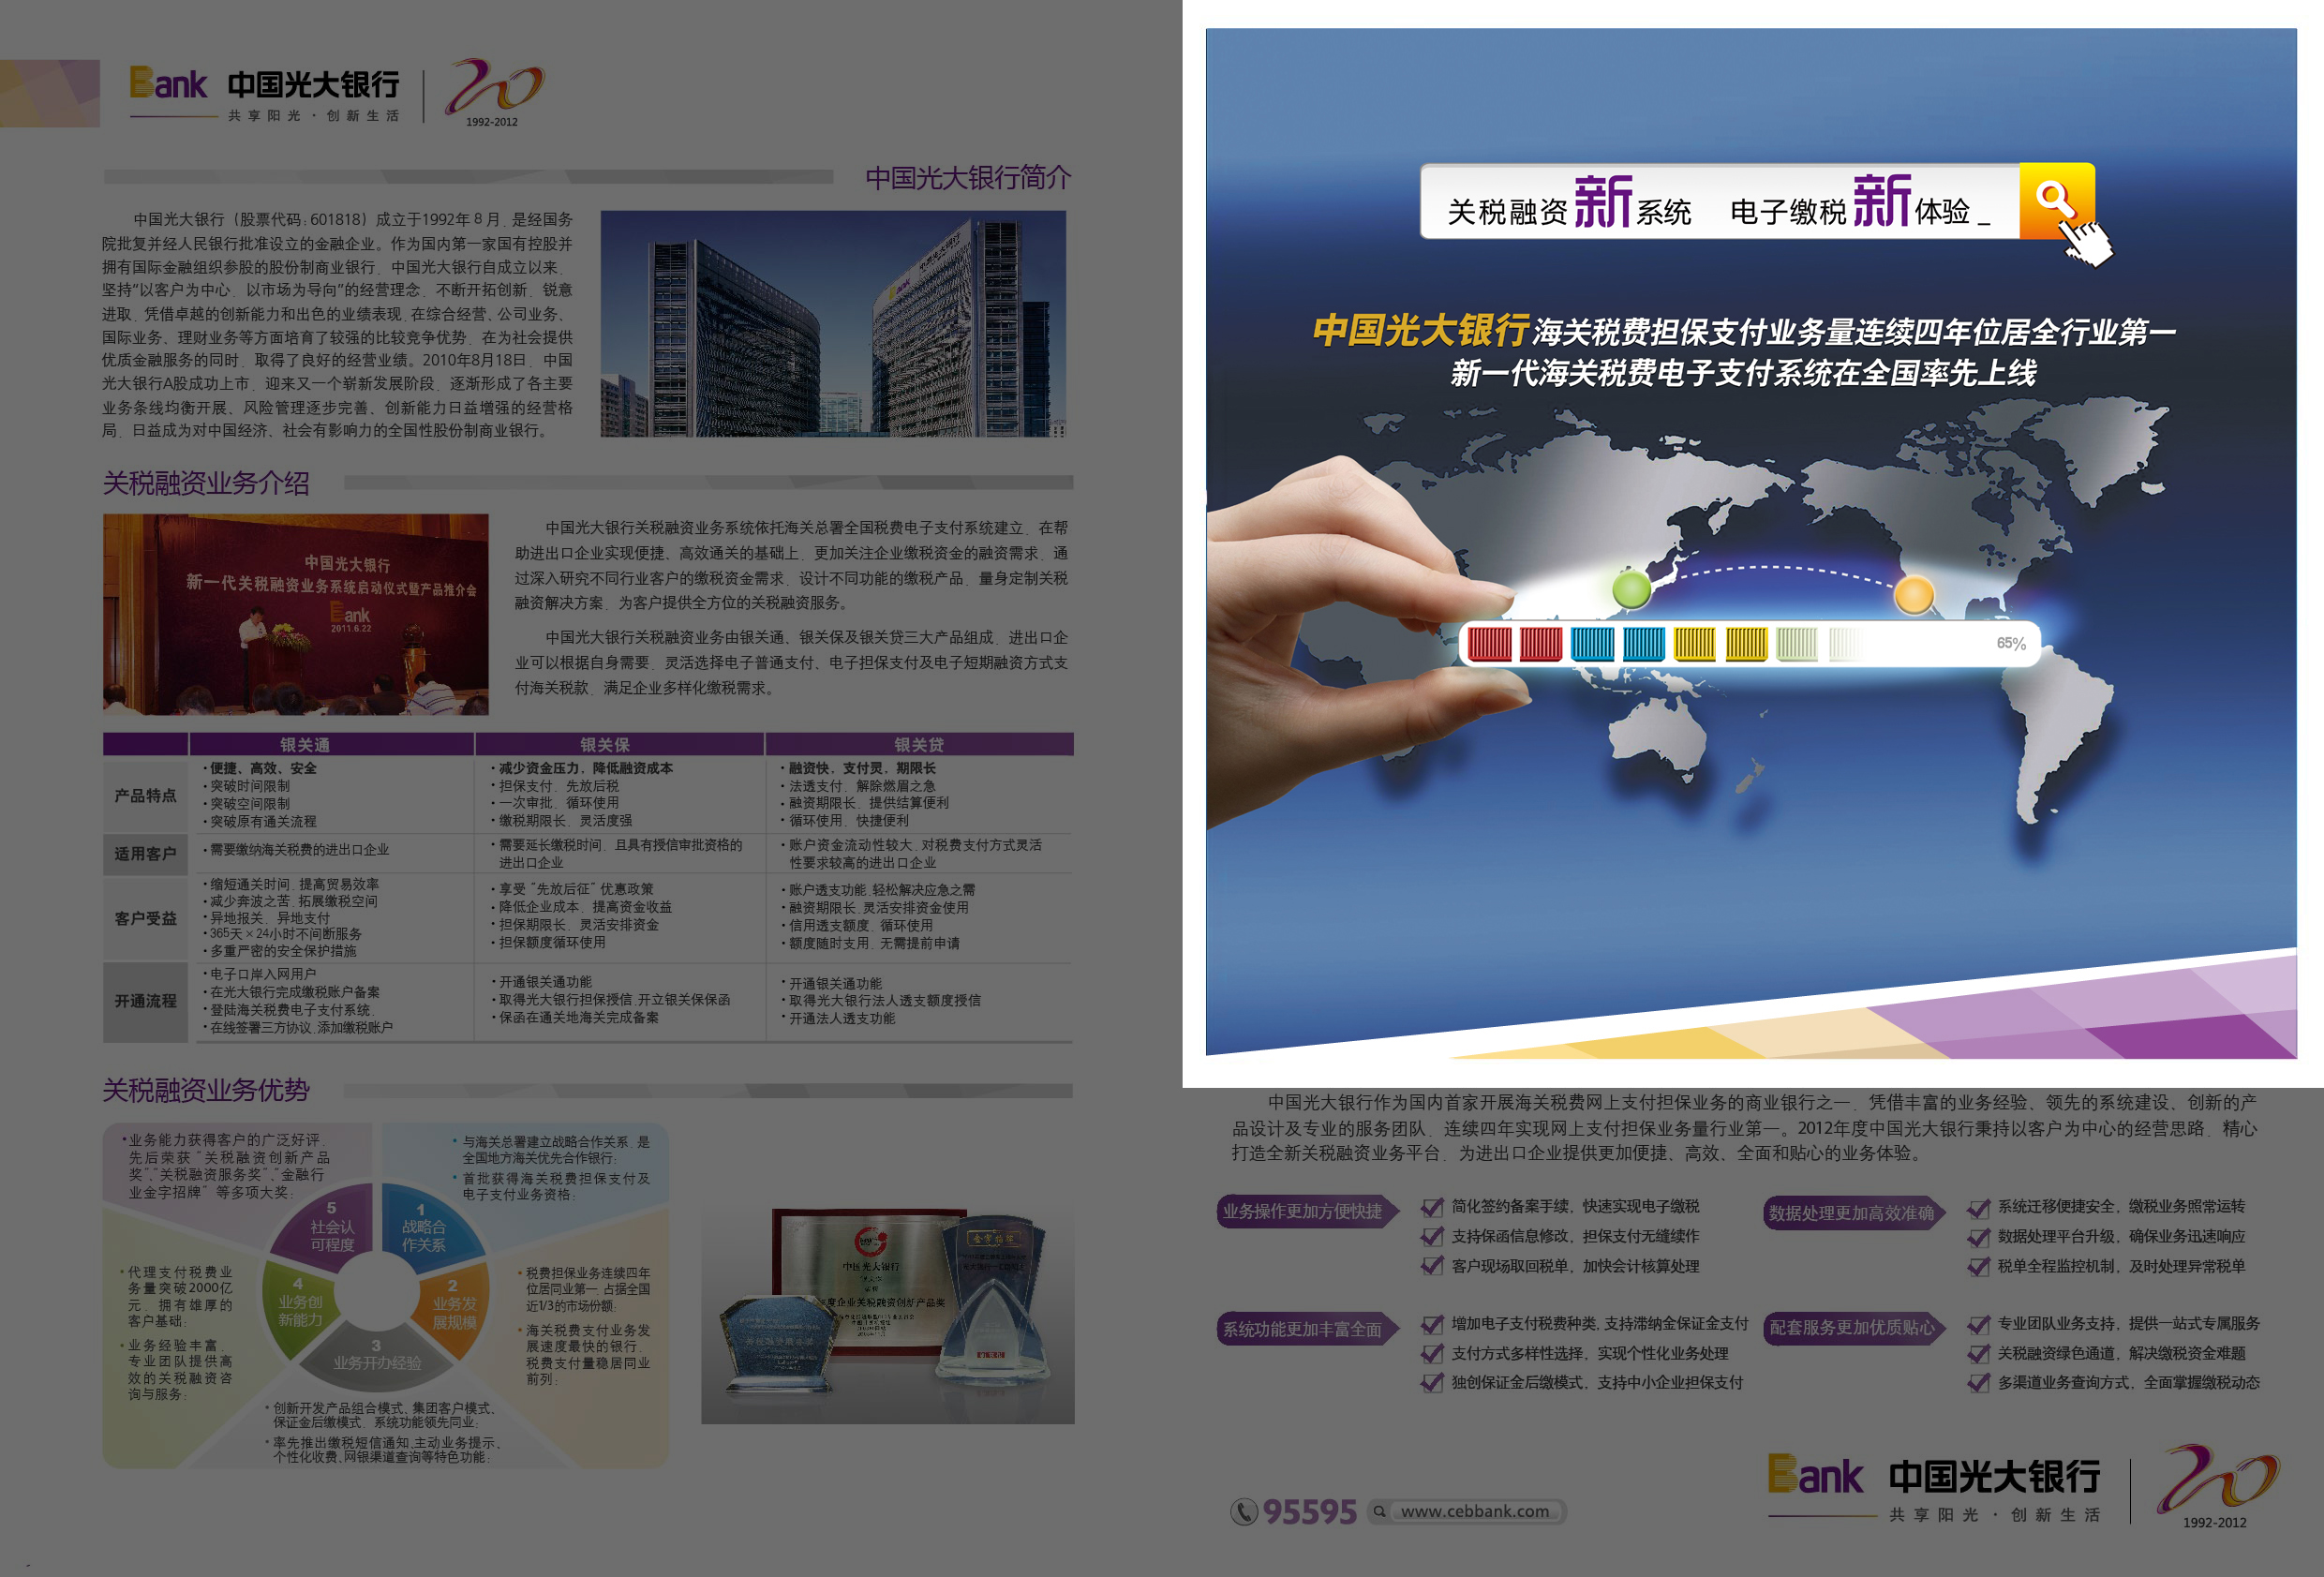Click the 关税融资业务优势 section heading
The width and height of the screenshot is (2324, 1577).
tap(206, 1090)
